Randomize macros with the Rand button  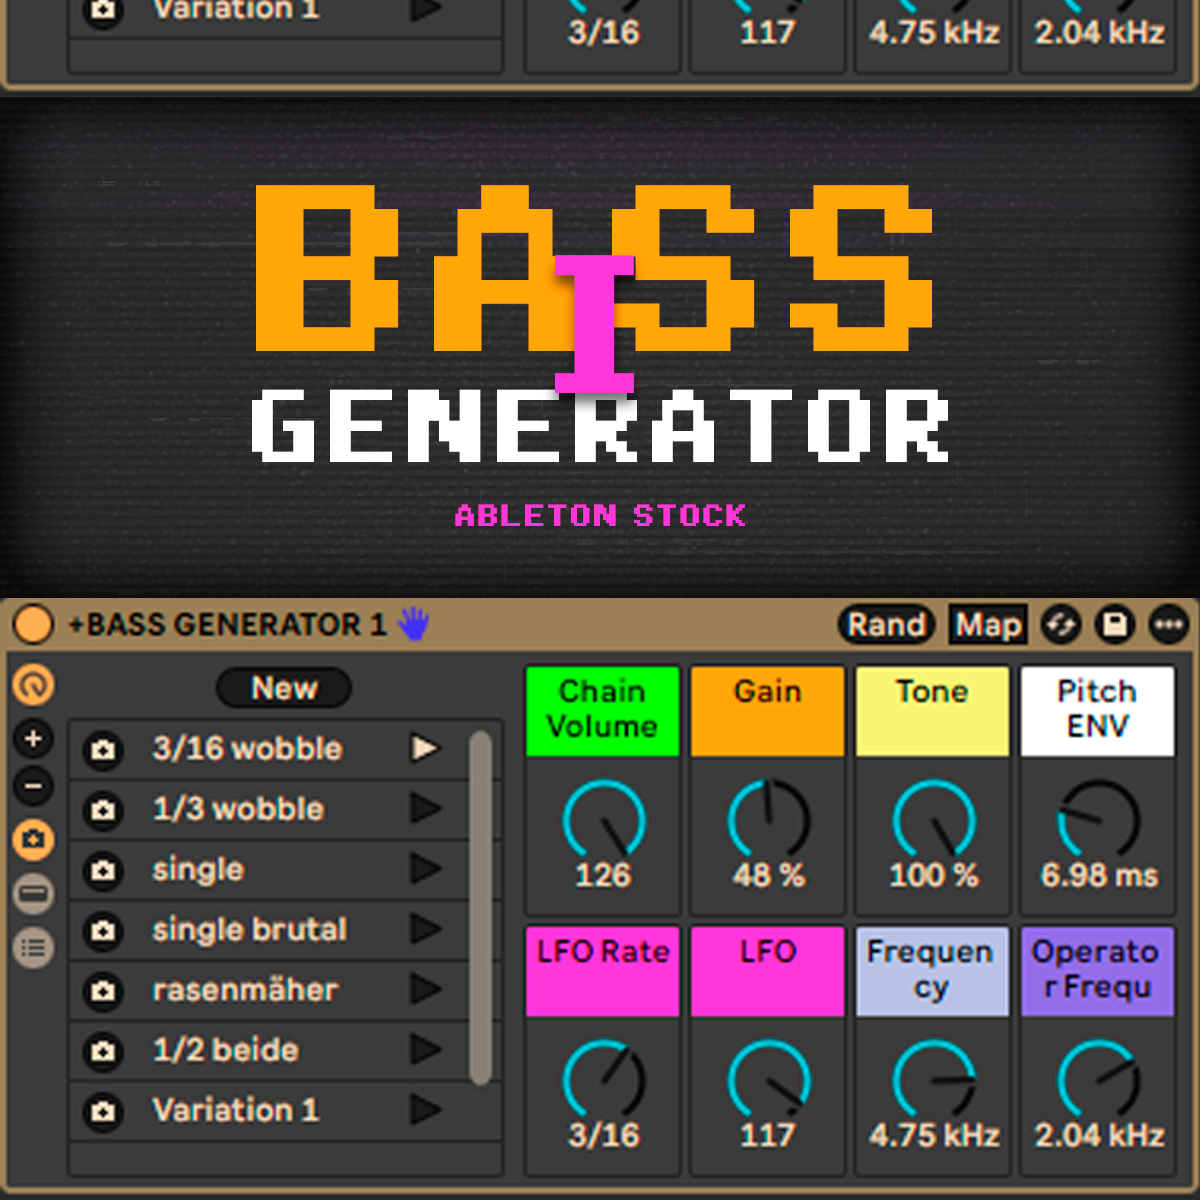[886, 625]
